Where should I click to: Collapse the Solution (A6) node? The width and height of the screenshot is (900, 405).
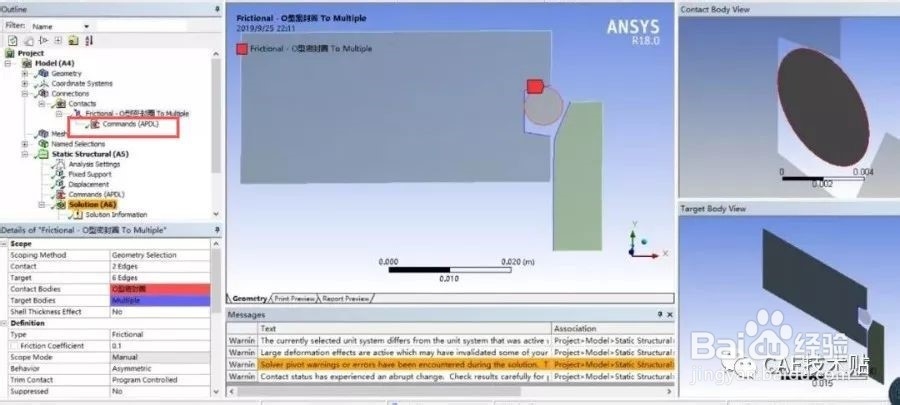coord(41,205)
